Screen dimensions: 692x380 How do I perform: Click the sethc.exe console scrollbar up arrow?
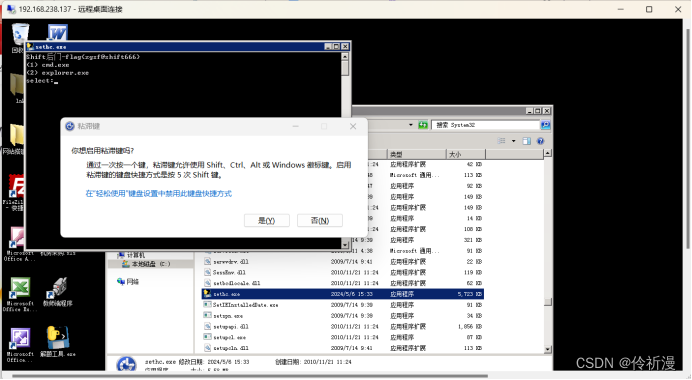(345, 56)
